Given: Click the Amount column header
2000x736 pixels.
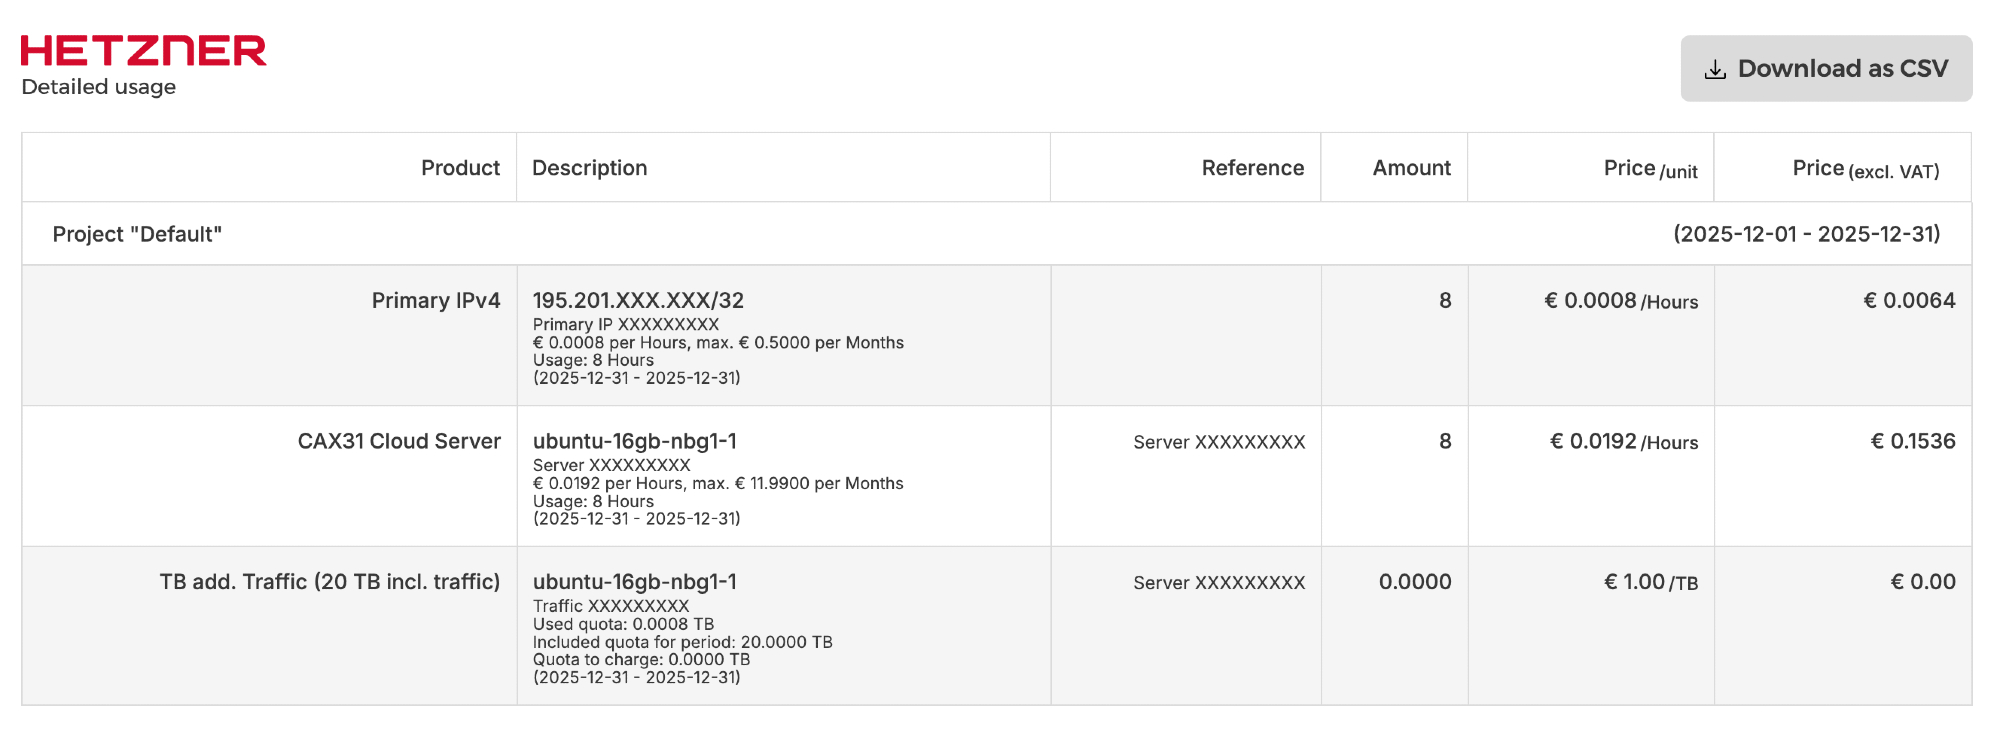Looking at the screenshot, I should [x=1411, y=168].
